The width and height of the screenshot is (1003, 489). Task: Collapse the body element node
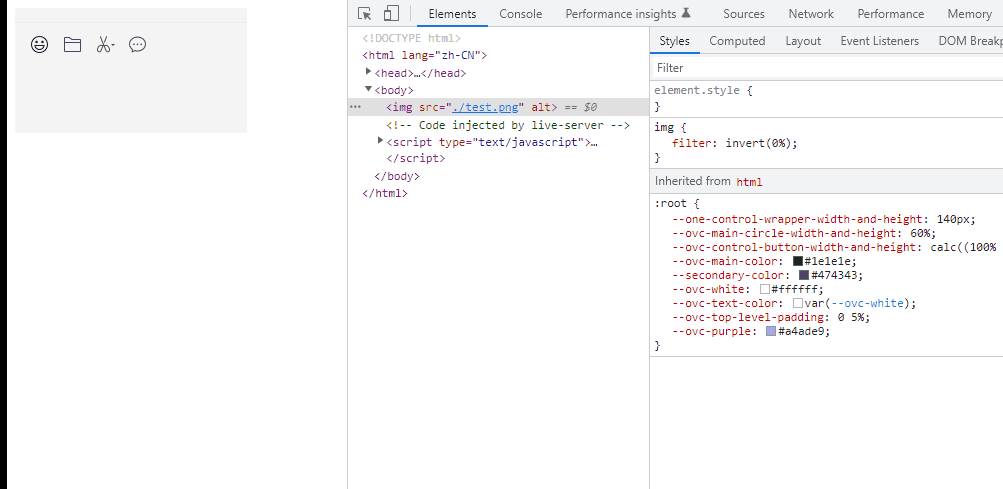pos(368,89)
